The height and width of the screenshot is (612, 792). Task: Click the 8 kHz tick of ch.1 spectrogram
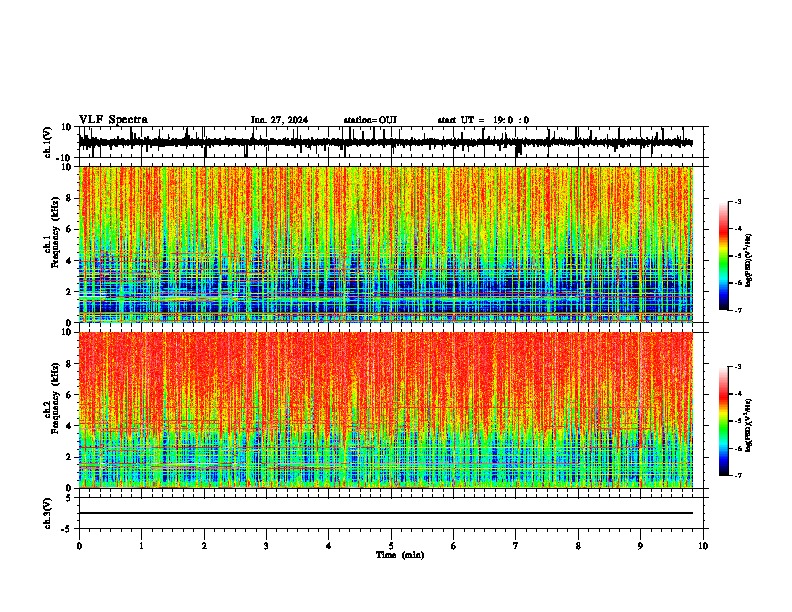tap(70, 198)
